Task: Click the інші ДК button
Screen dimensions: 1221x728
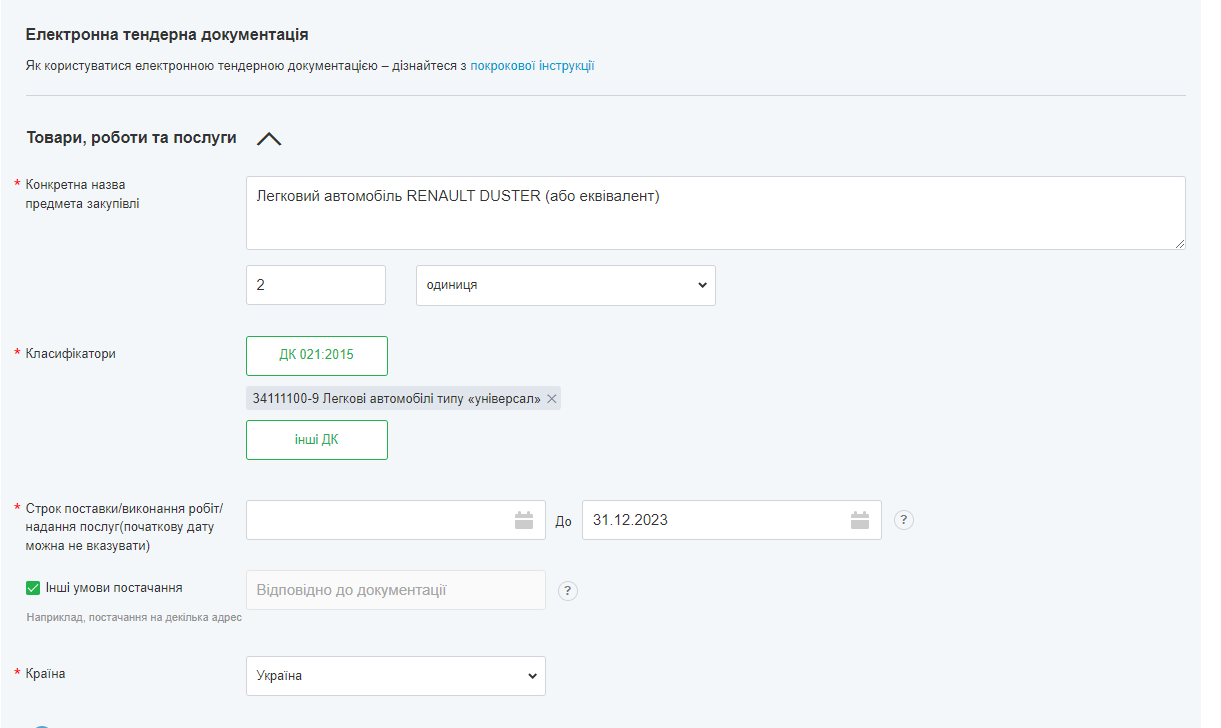Action: point(317,440)
